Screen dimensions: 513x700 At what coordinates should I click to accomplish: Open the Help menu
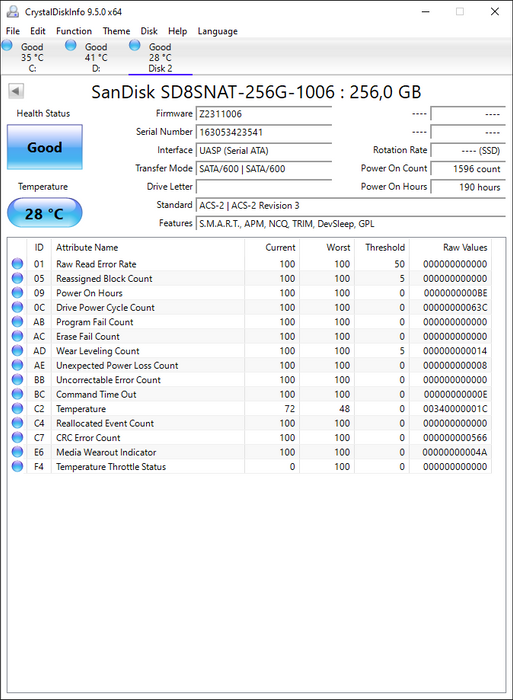click(177, 31)
